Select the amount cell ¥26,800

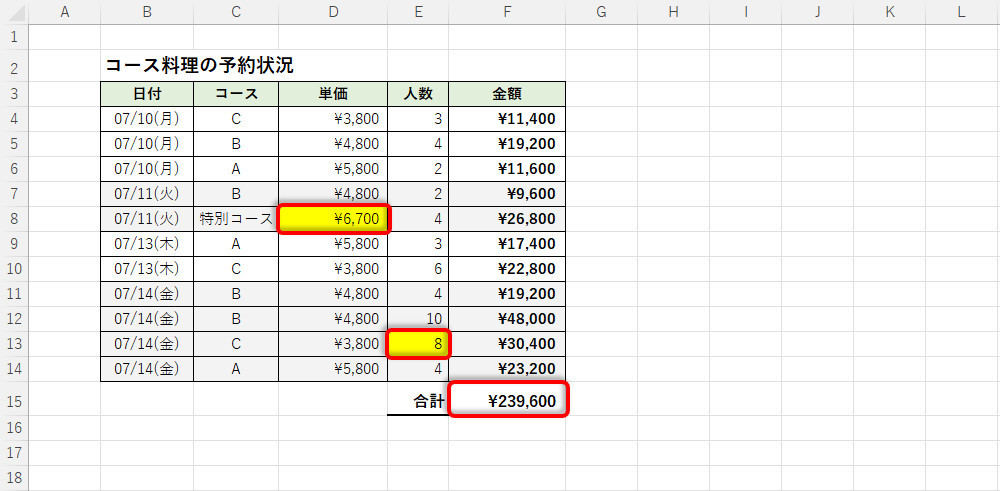pos(507,219)
